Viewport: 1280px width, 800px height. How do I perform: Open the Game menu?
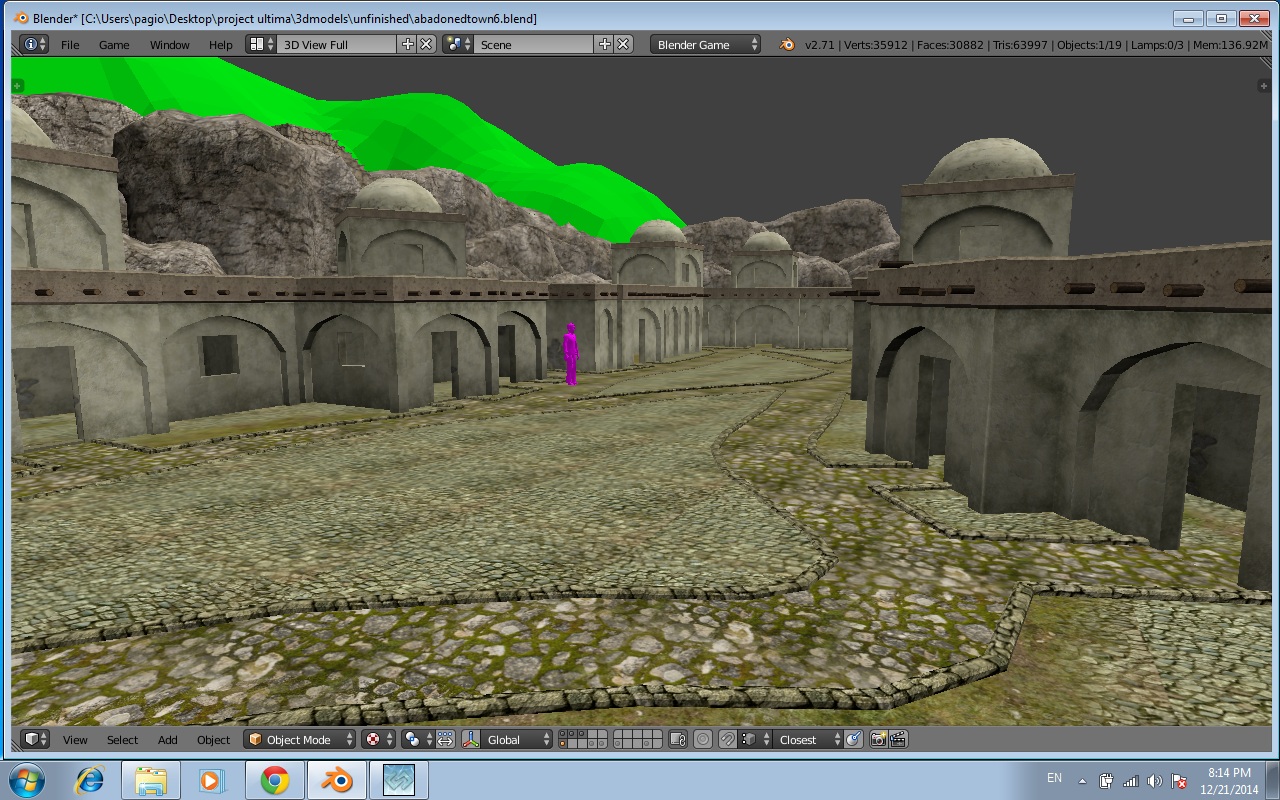click(x=114, y=45)
